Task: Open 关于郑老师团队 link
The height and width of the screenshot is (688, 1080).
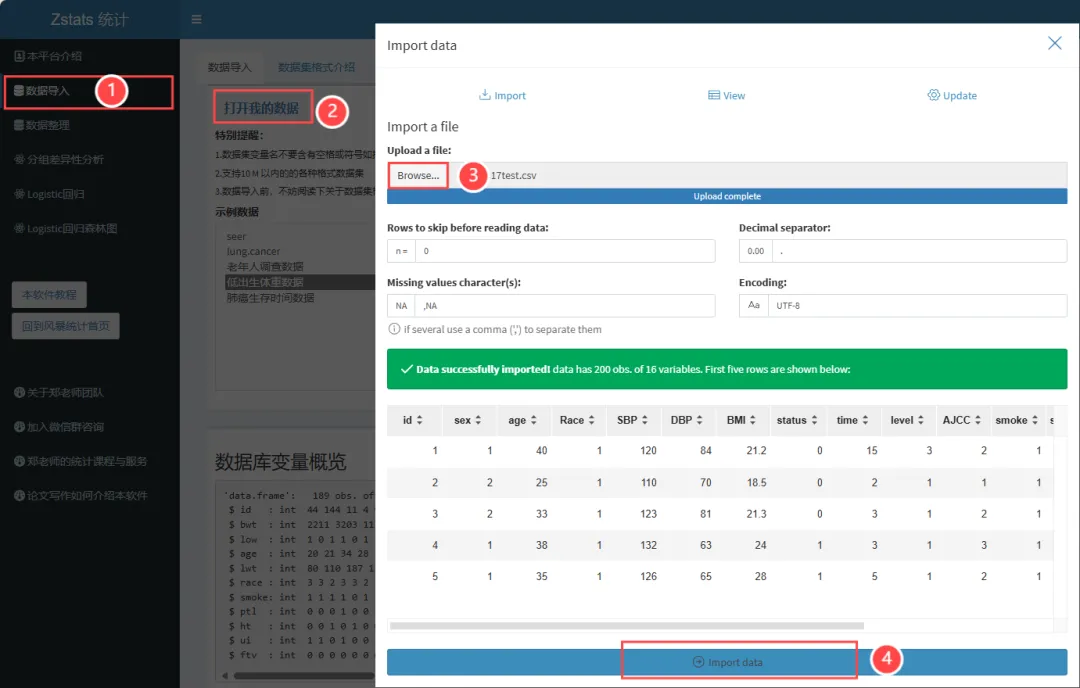Action: click(x=59, y=393)
